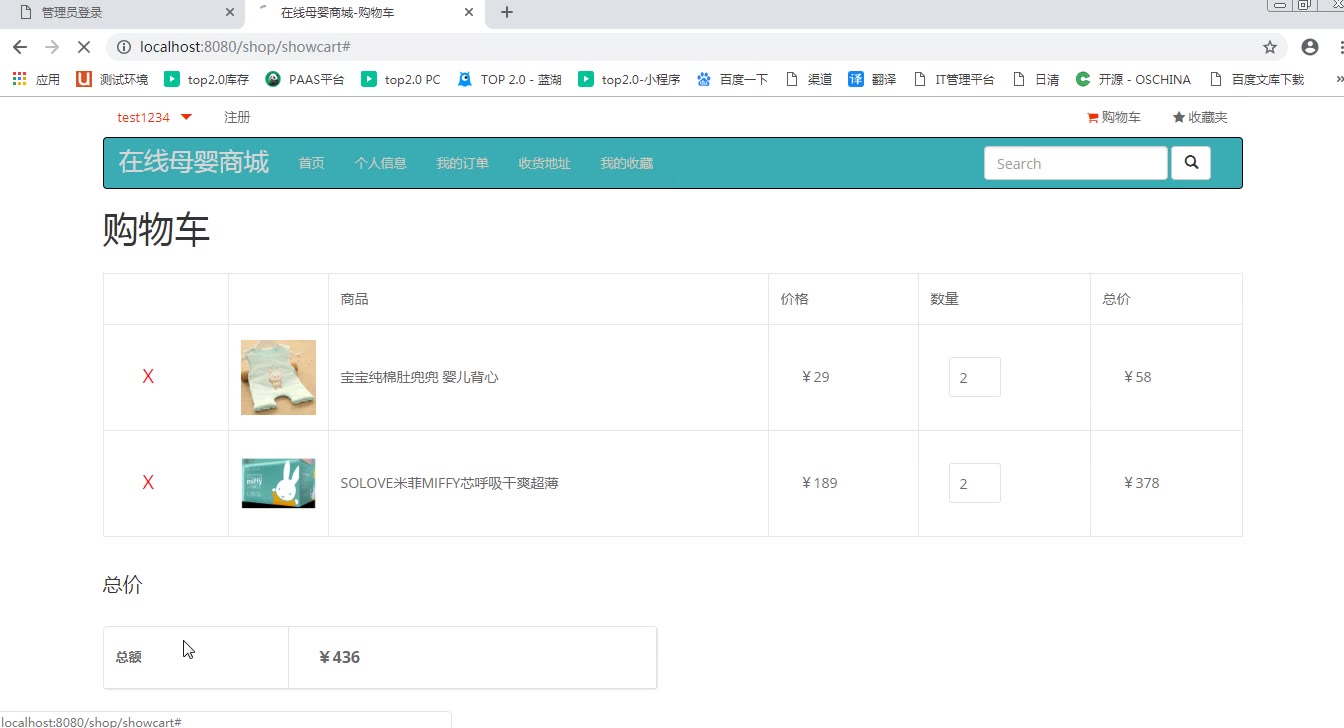1344x728 pixels.
Task: Click the 价格 column header
Action: tap(794, 299)
